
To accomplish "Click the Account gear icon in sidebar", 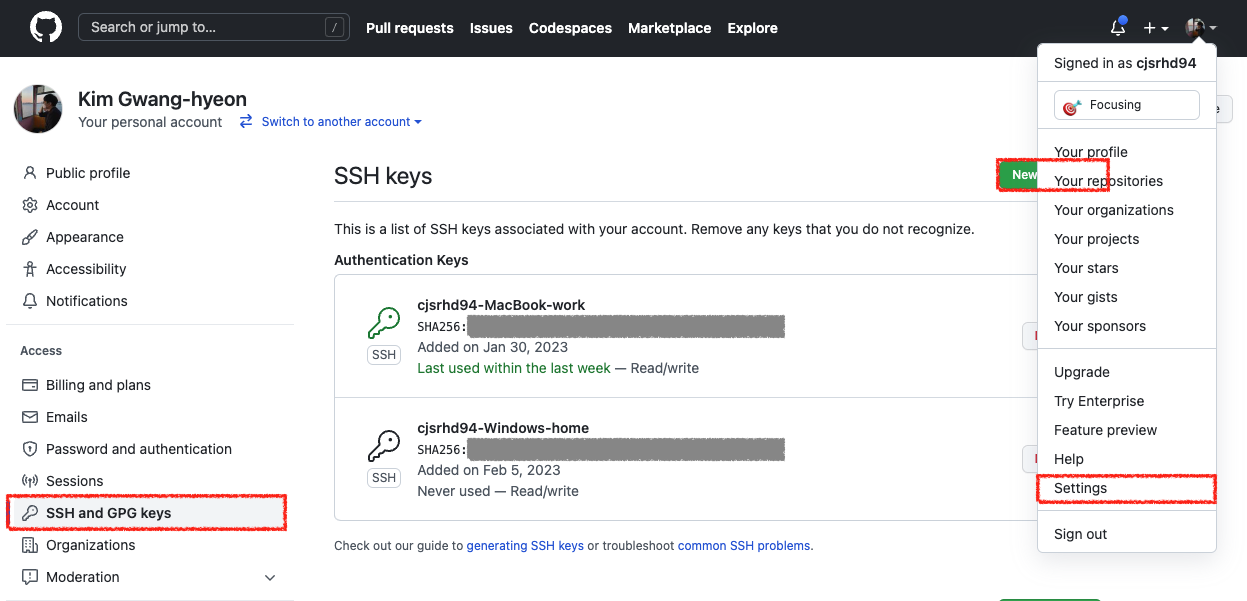I will tap(29, 205).
